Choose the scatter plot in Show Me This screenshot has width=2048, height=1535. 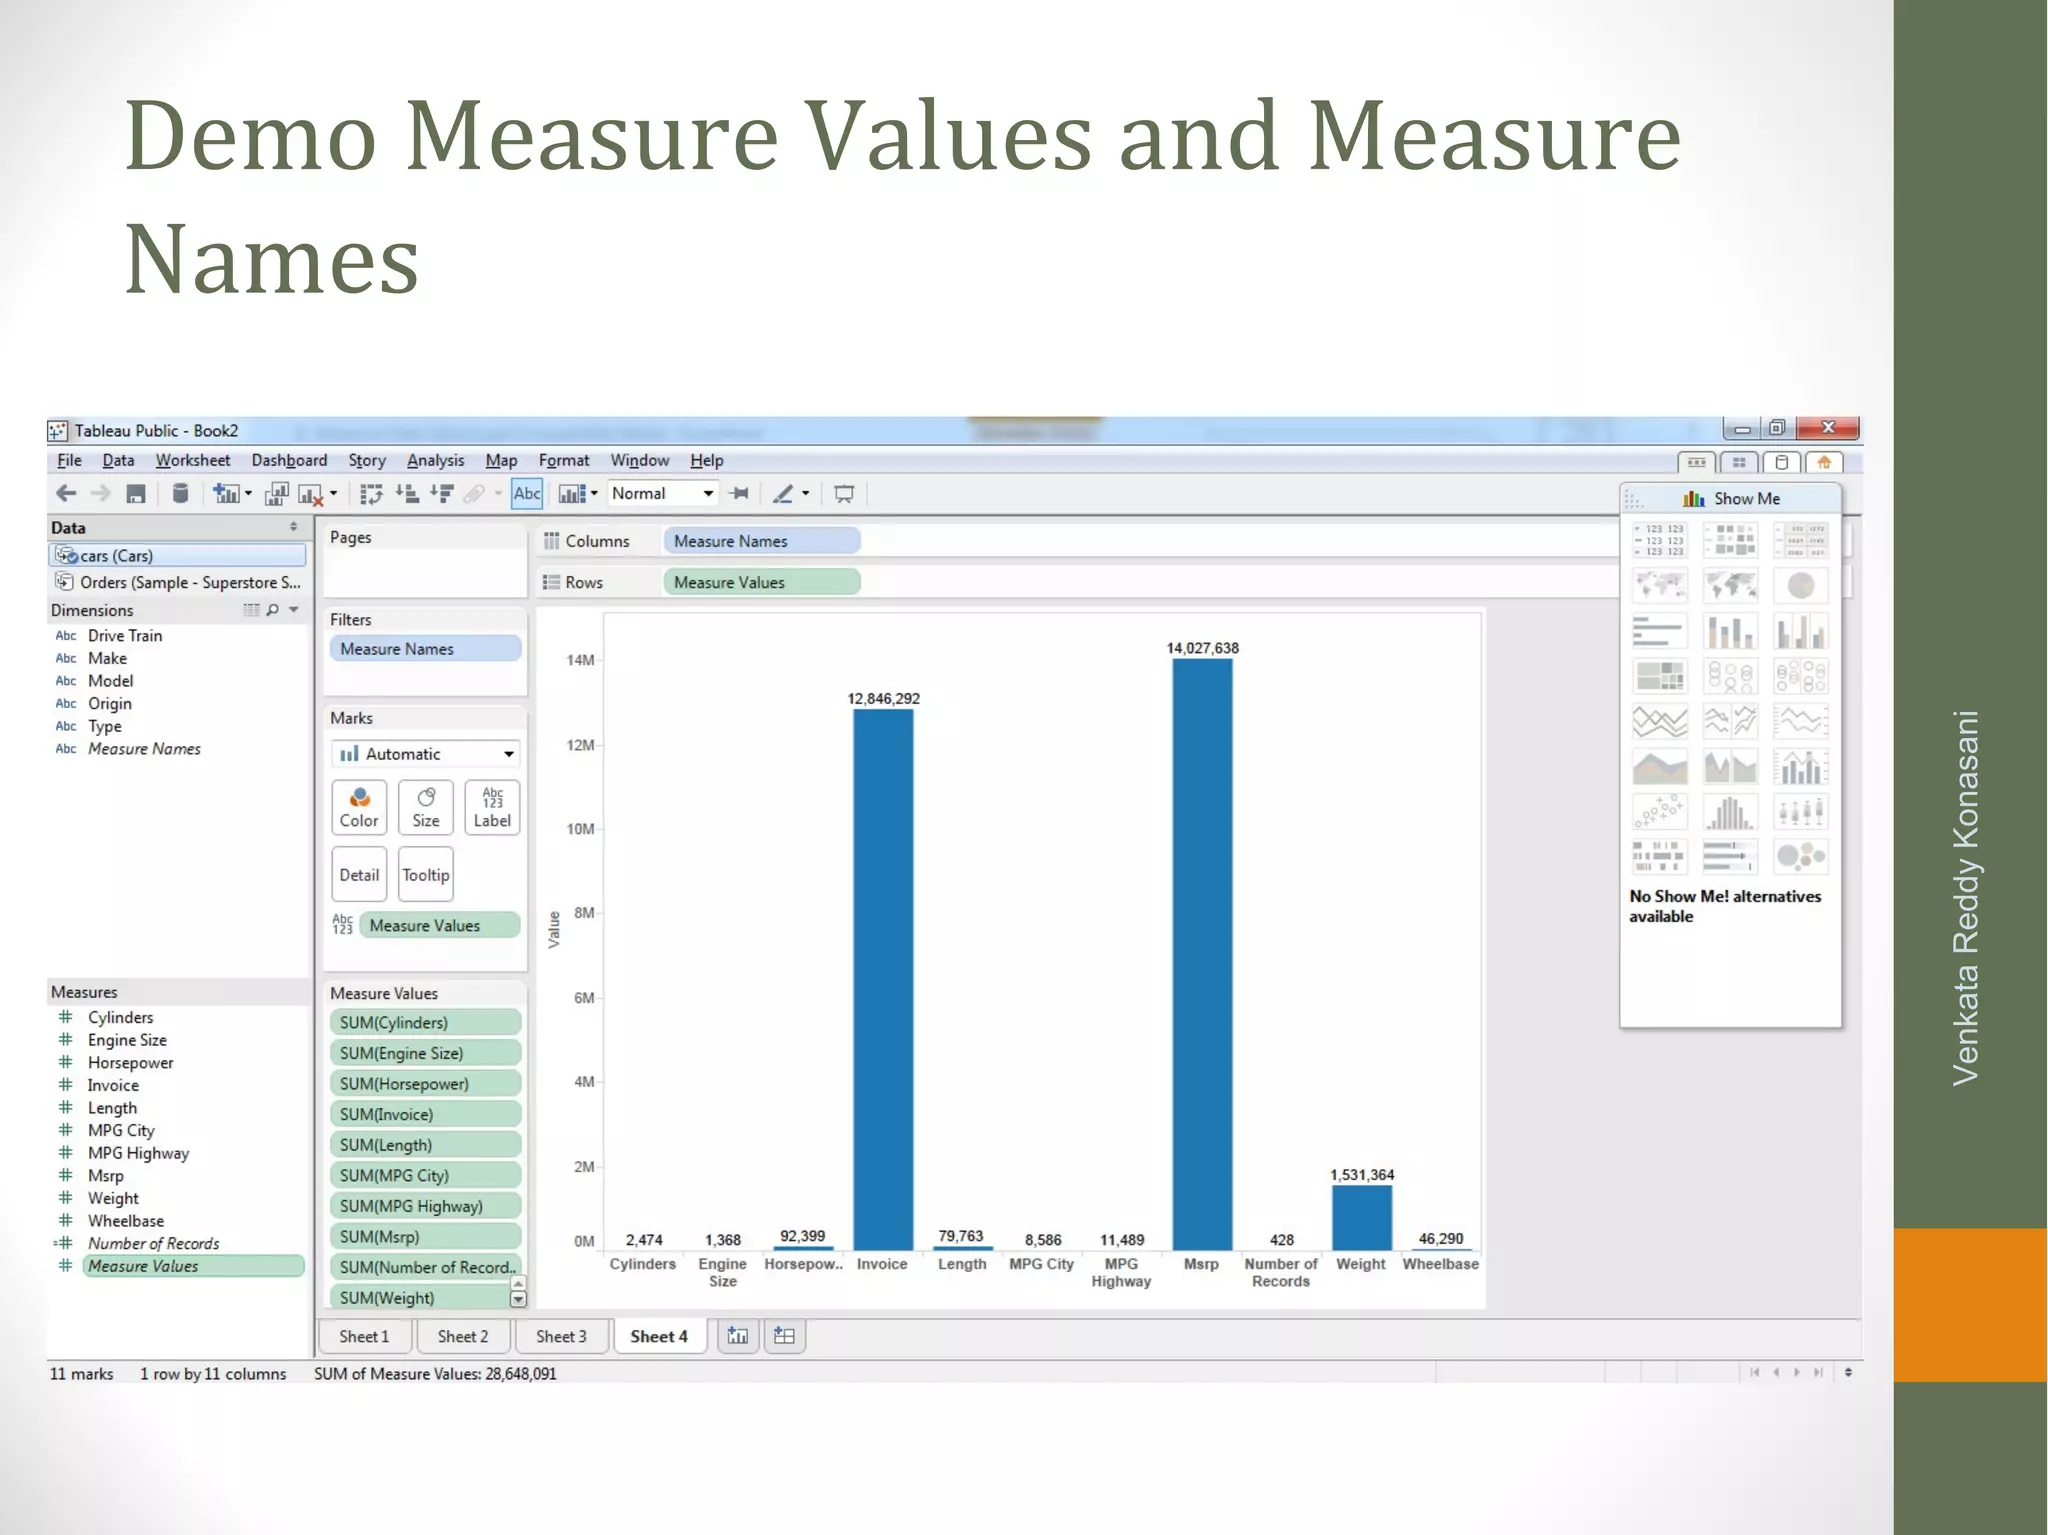point(1659,812)
